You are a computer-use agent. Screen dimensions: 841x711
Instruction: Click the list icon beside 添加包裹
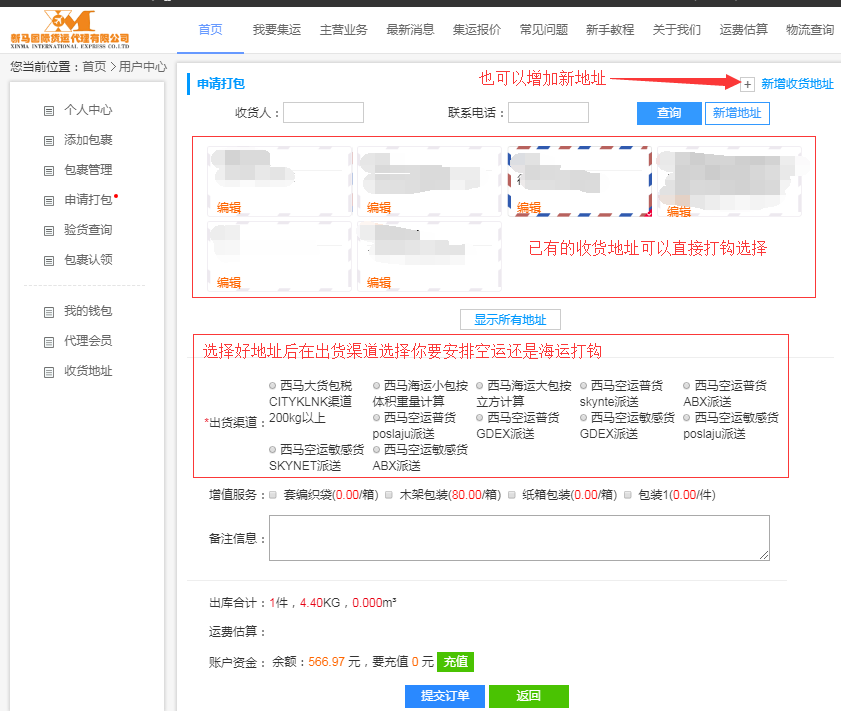coord(49,141)
